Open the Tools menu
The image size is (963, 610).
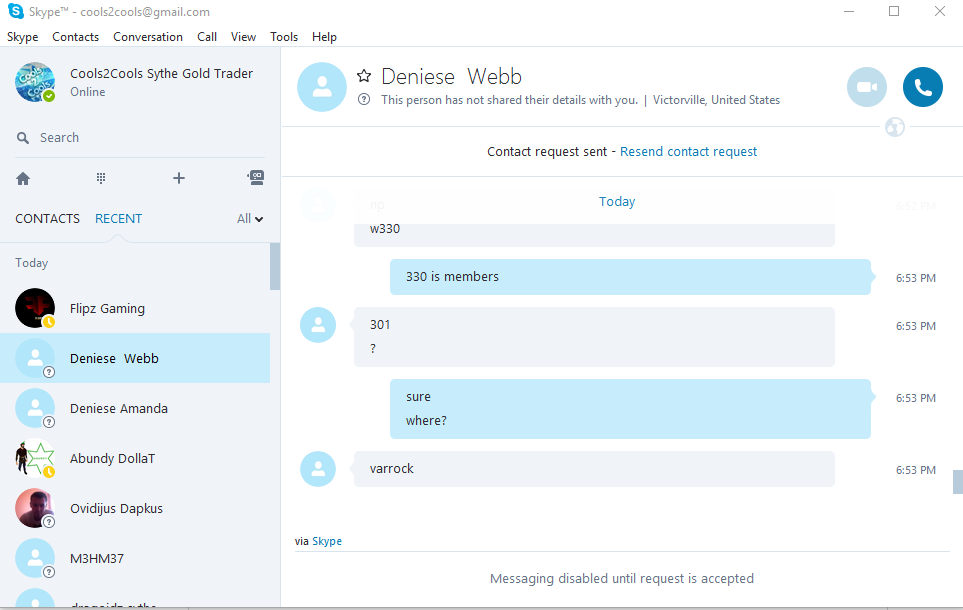(284, 37)
